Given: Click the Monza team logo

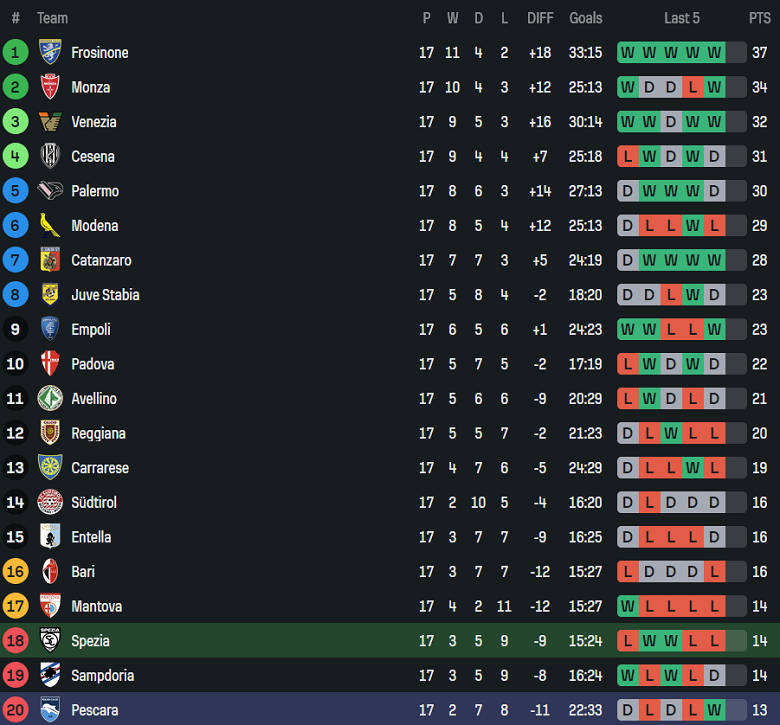Looking at the screenshot, I should (x=50, y=88).
